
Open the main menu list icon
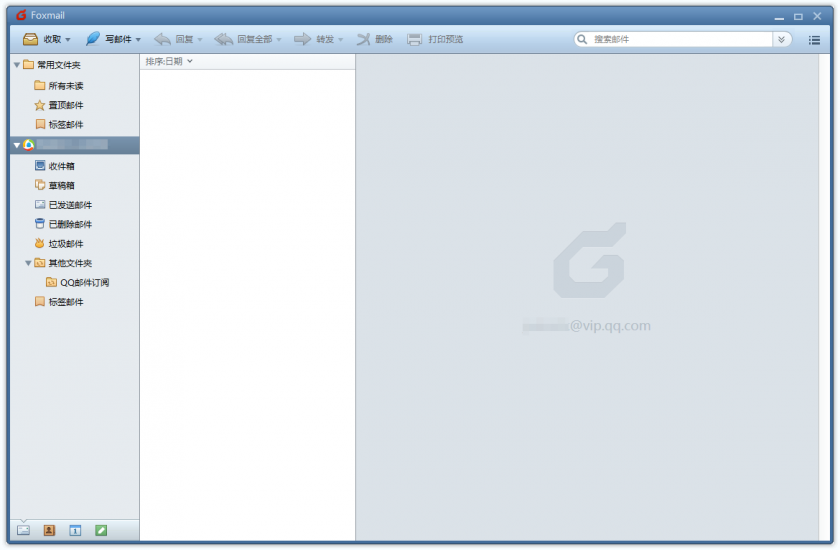[x=814, y=40]
